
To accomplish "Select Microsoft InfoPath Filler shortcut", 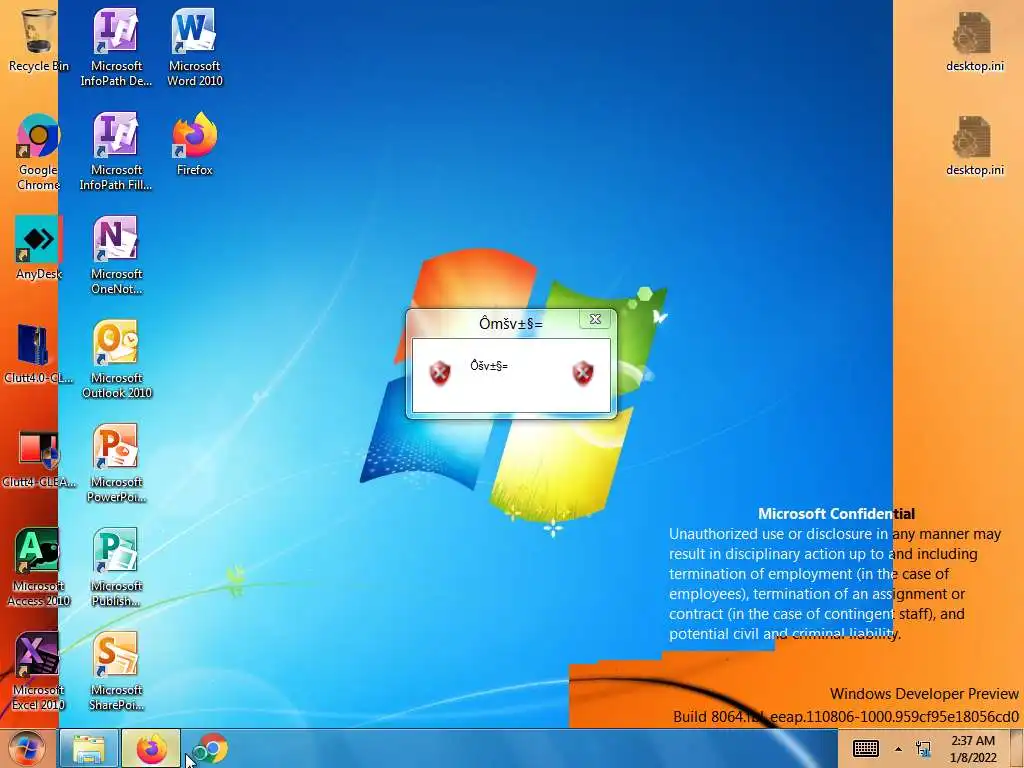I will [x=116, y=152].
